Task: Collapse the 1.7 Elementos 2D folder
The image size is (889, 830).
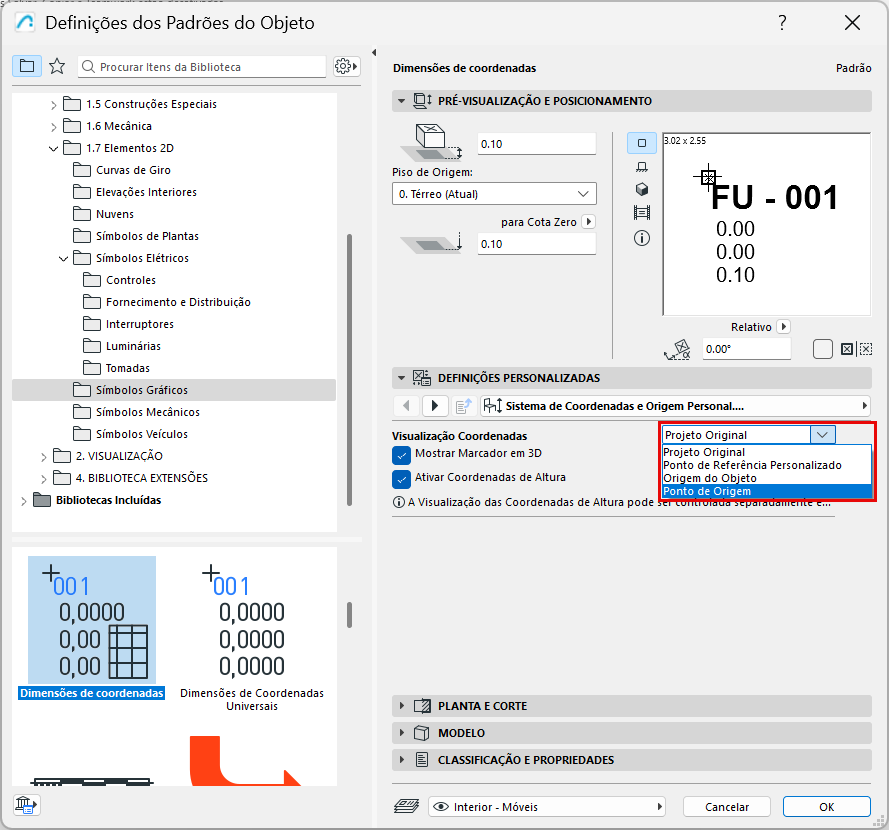Action: 53,149
